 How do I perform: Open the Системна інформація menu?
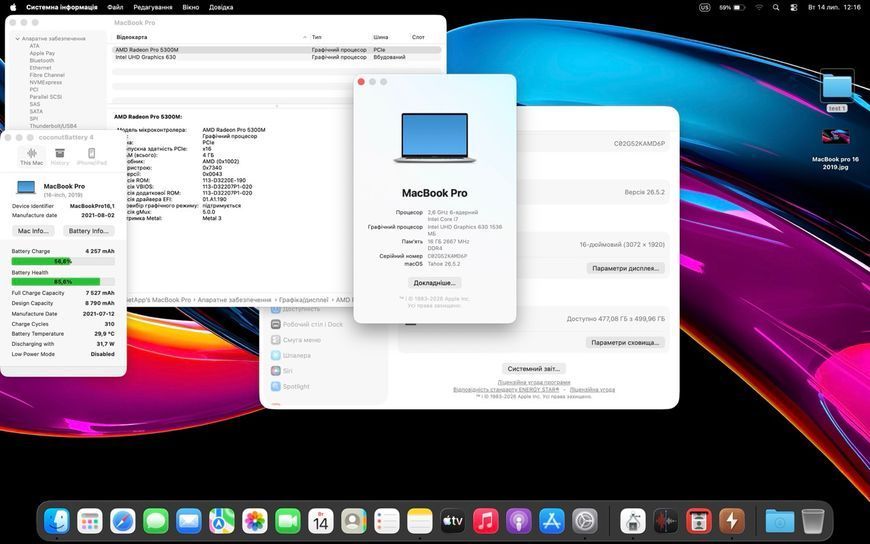coord(62,7)
